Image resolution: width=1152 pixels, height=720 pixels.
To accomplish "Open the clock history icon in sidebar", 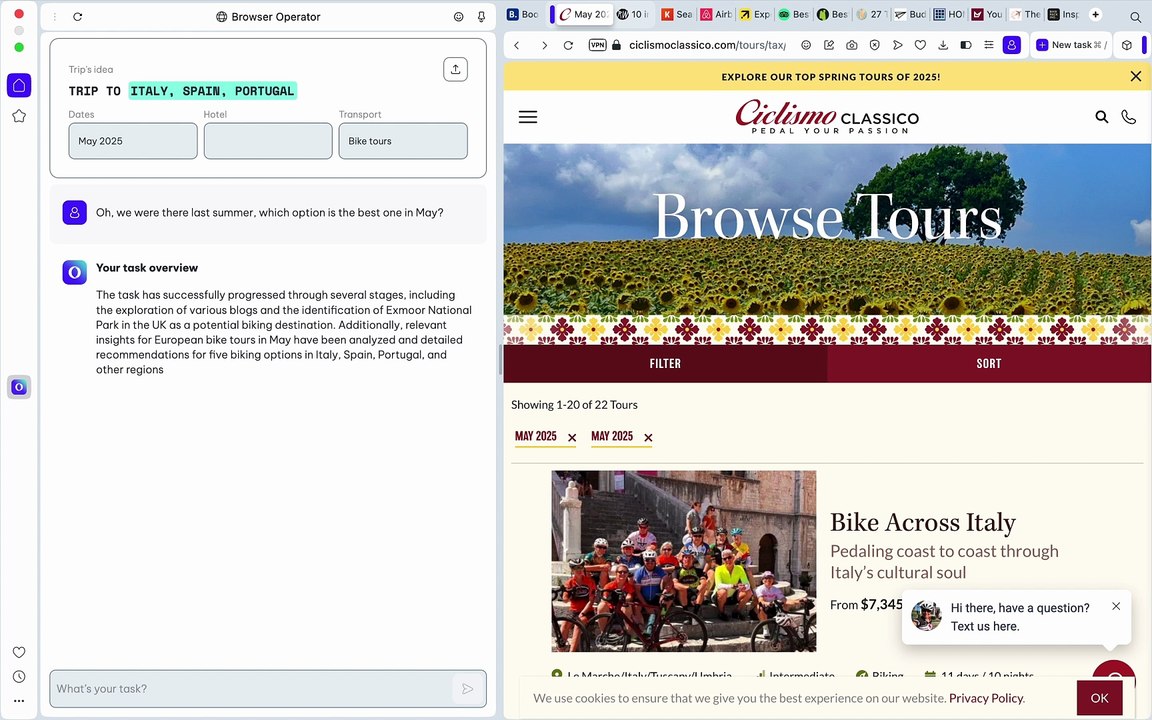I will tap(19, 677).
